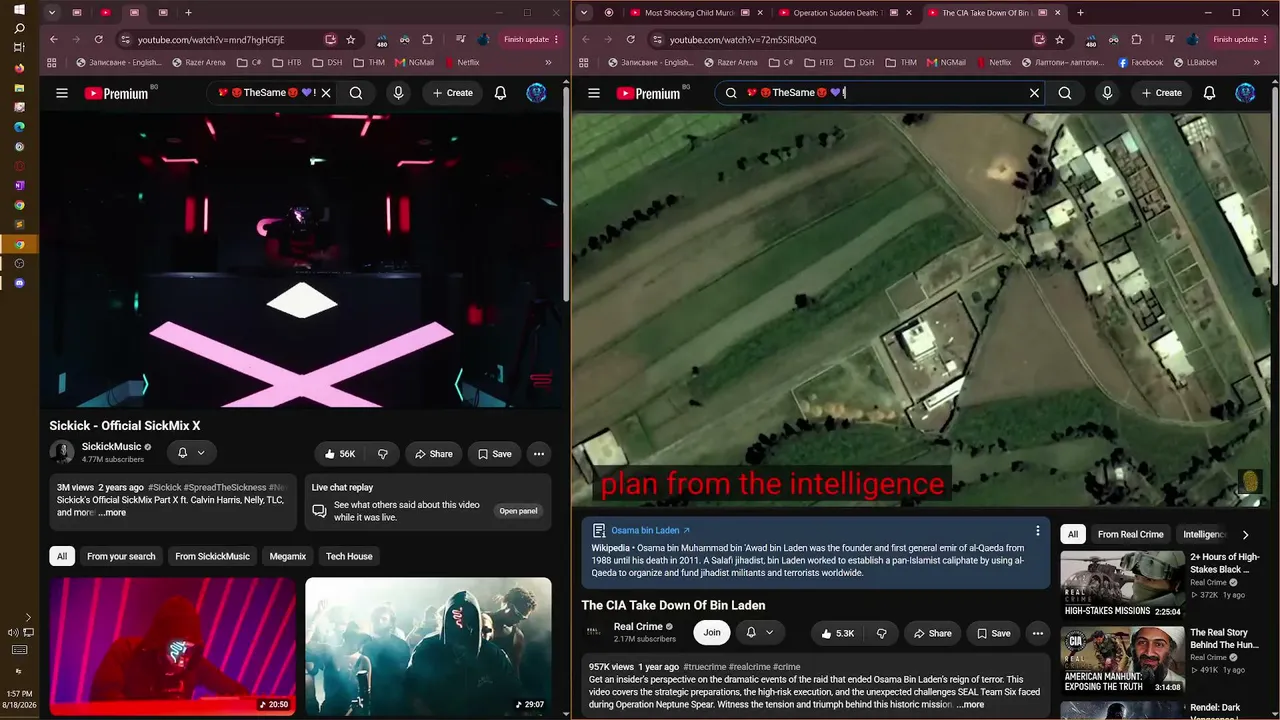The image size is (1280, 720).
Task: Clear search text in left YouTube window
Action: 326,93
